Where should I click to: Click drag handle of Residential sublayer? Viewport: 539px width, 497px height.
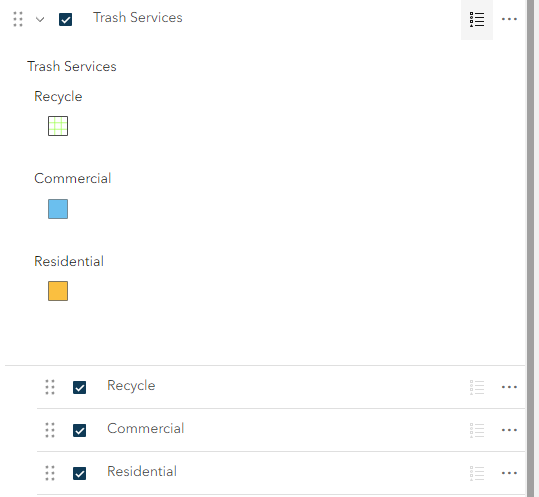(50, 473)
